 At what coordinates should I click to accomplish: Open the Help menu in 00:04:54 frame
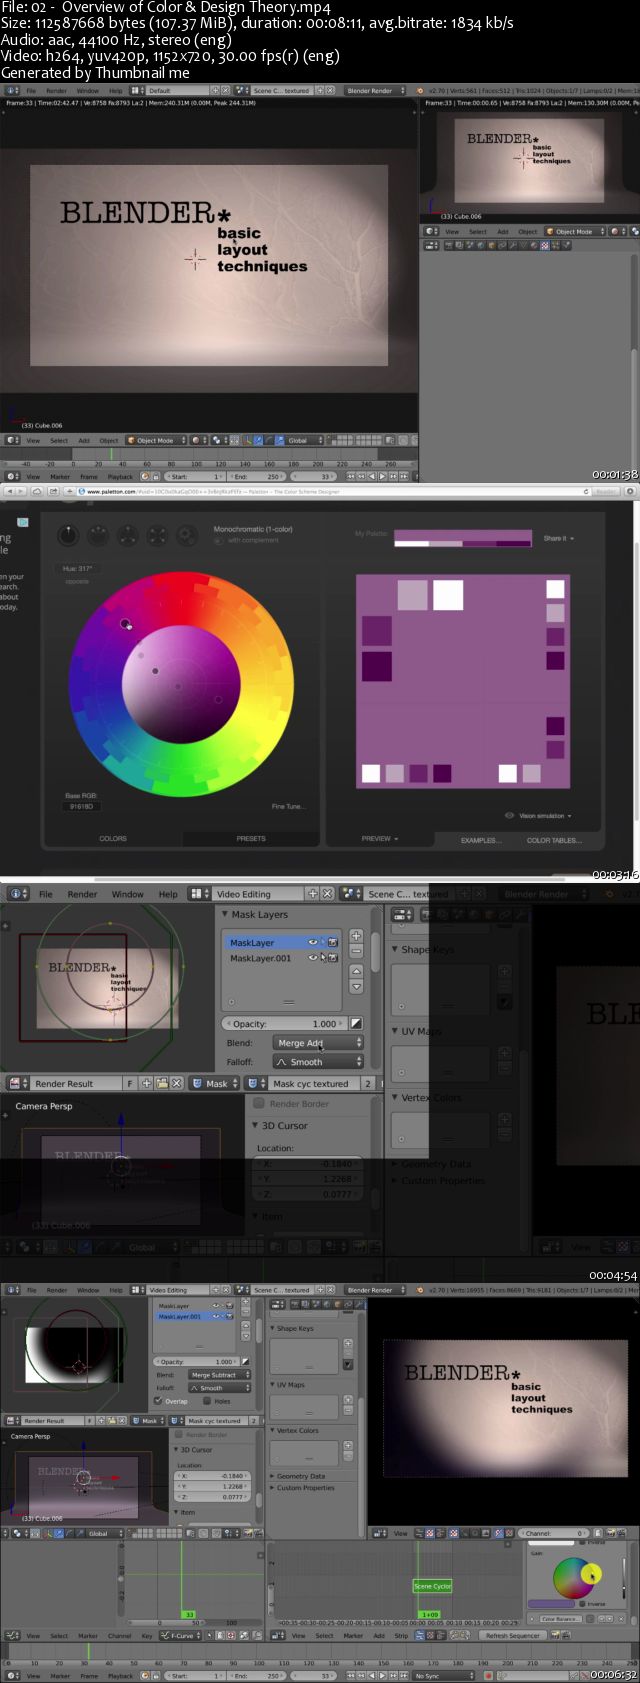pos(168,894)
